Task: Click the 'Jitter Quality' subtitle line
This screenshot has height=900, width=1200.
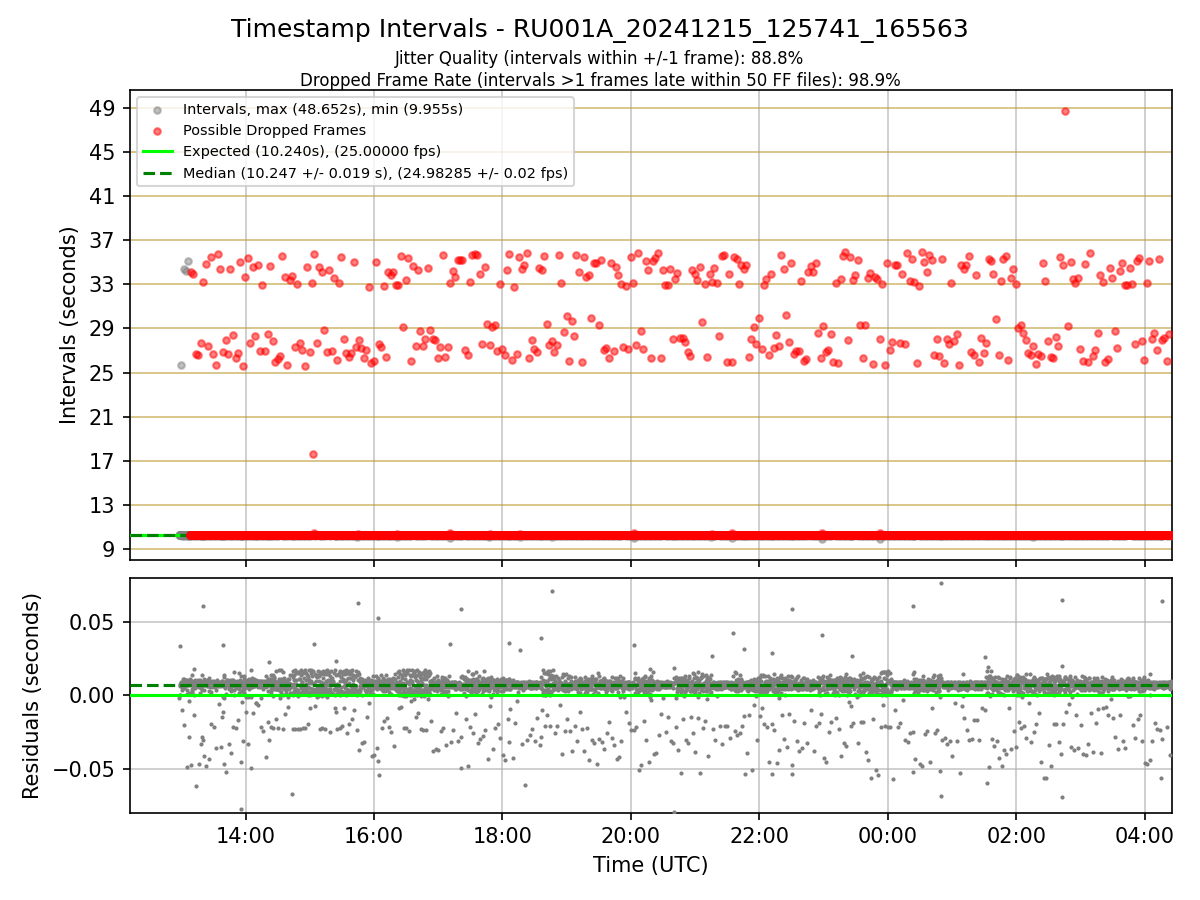Action: [x=600, y=58]
